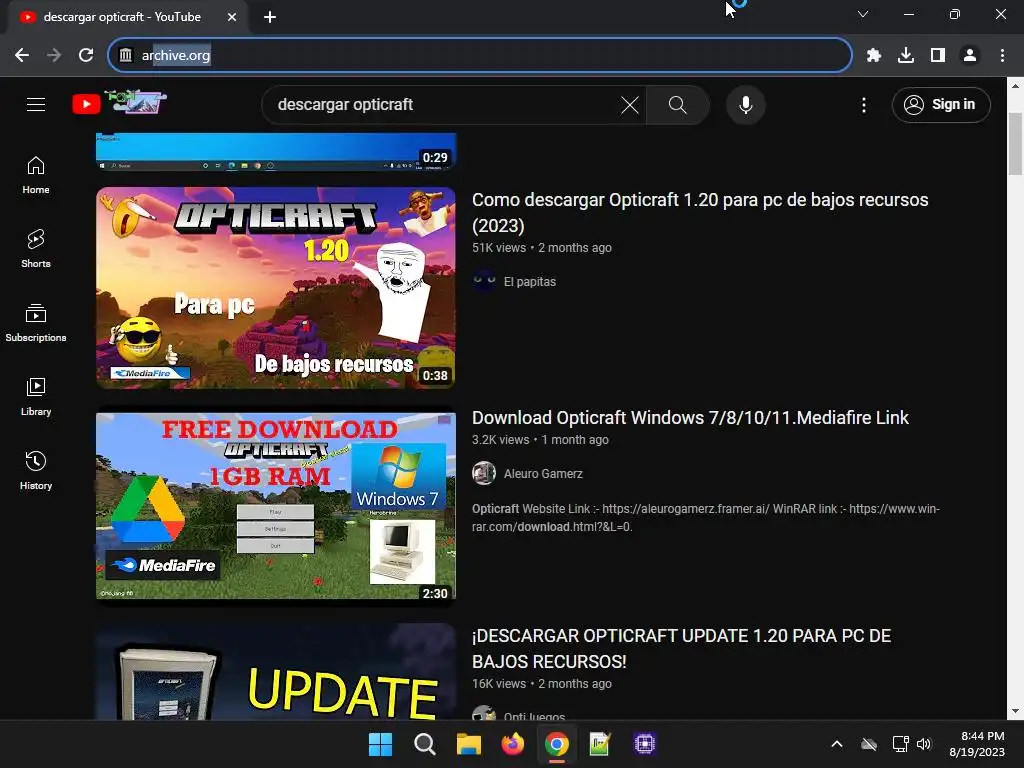Open video title Como descargar Opticraft 1.20
Image resolution: width=1024 pixels, height=768 pixels.
[700, 212]
